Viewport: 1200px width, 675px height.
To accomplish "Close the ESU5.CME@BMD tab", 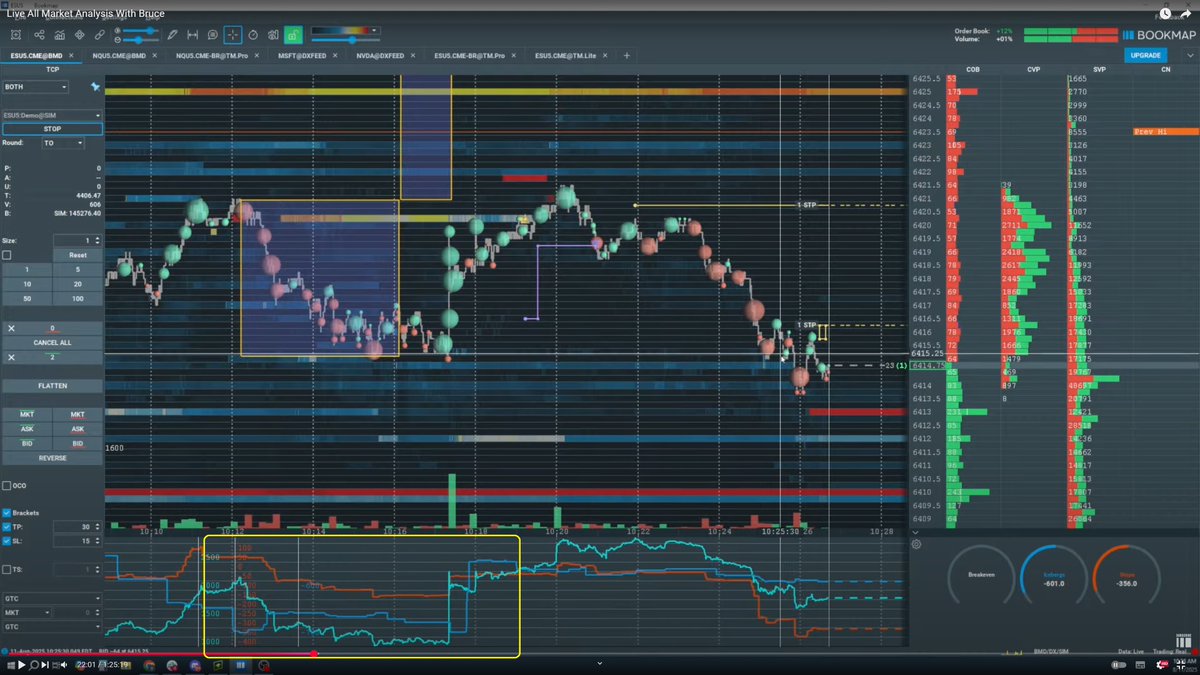I will pyautogui.click(x=71, y=55).
